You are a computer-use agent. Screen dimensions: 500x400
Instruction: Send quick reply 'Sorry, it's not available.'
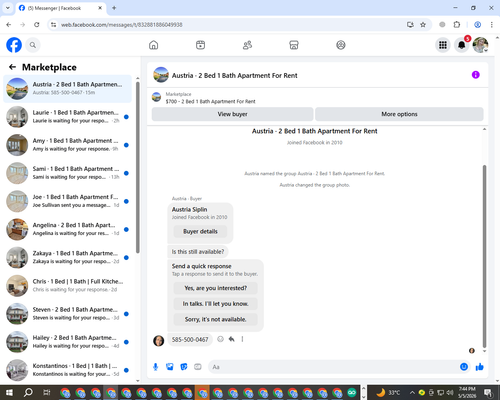click(216, 319)
